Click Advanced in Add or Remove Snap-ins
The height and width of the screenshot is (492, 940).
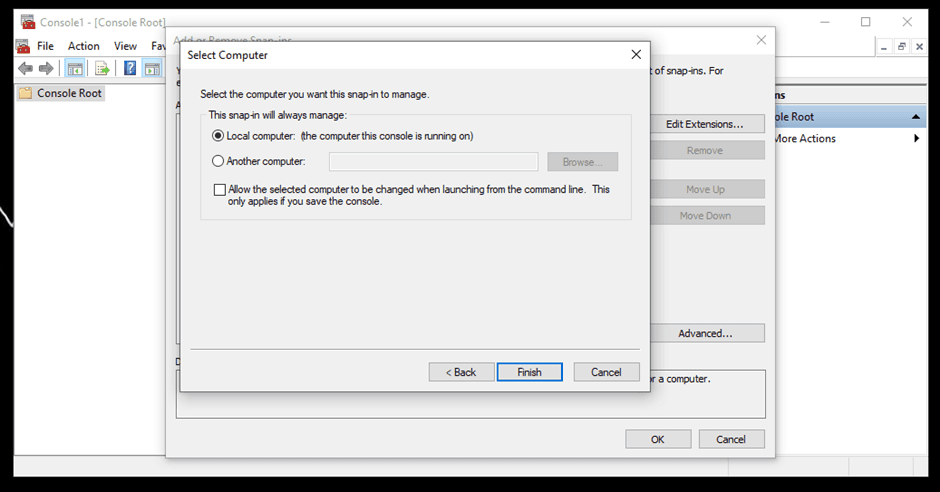coord(705,333)
